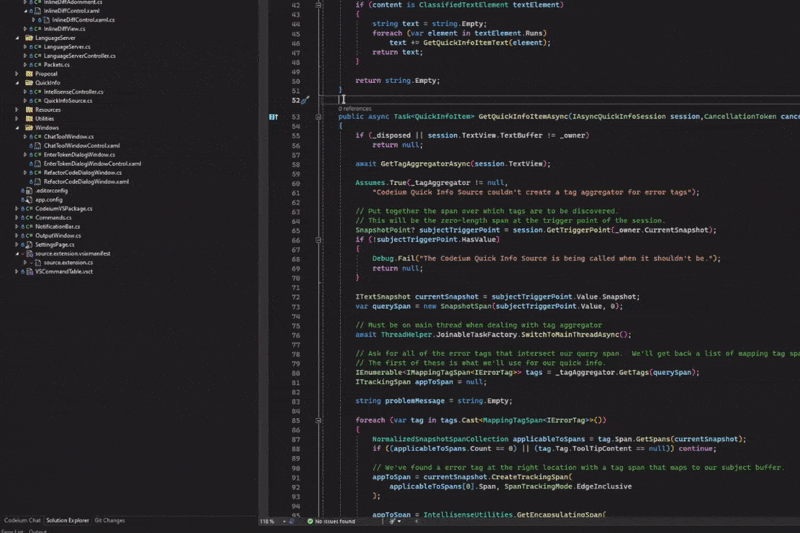Open the Codeium Chat tab

[x=22, y=520]
